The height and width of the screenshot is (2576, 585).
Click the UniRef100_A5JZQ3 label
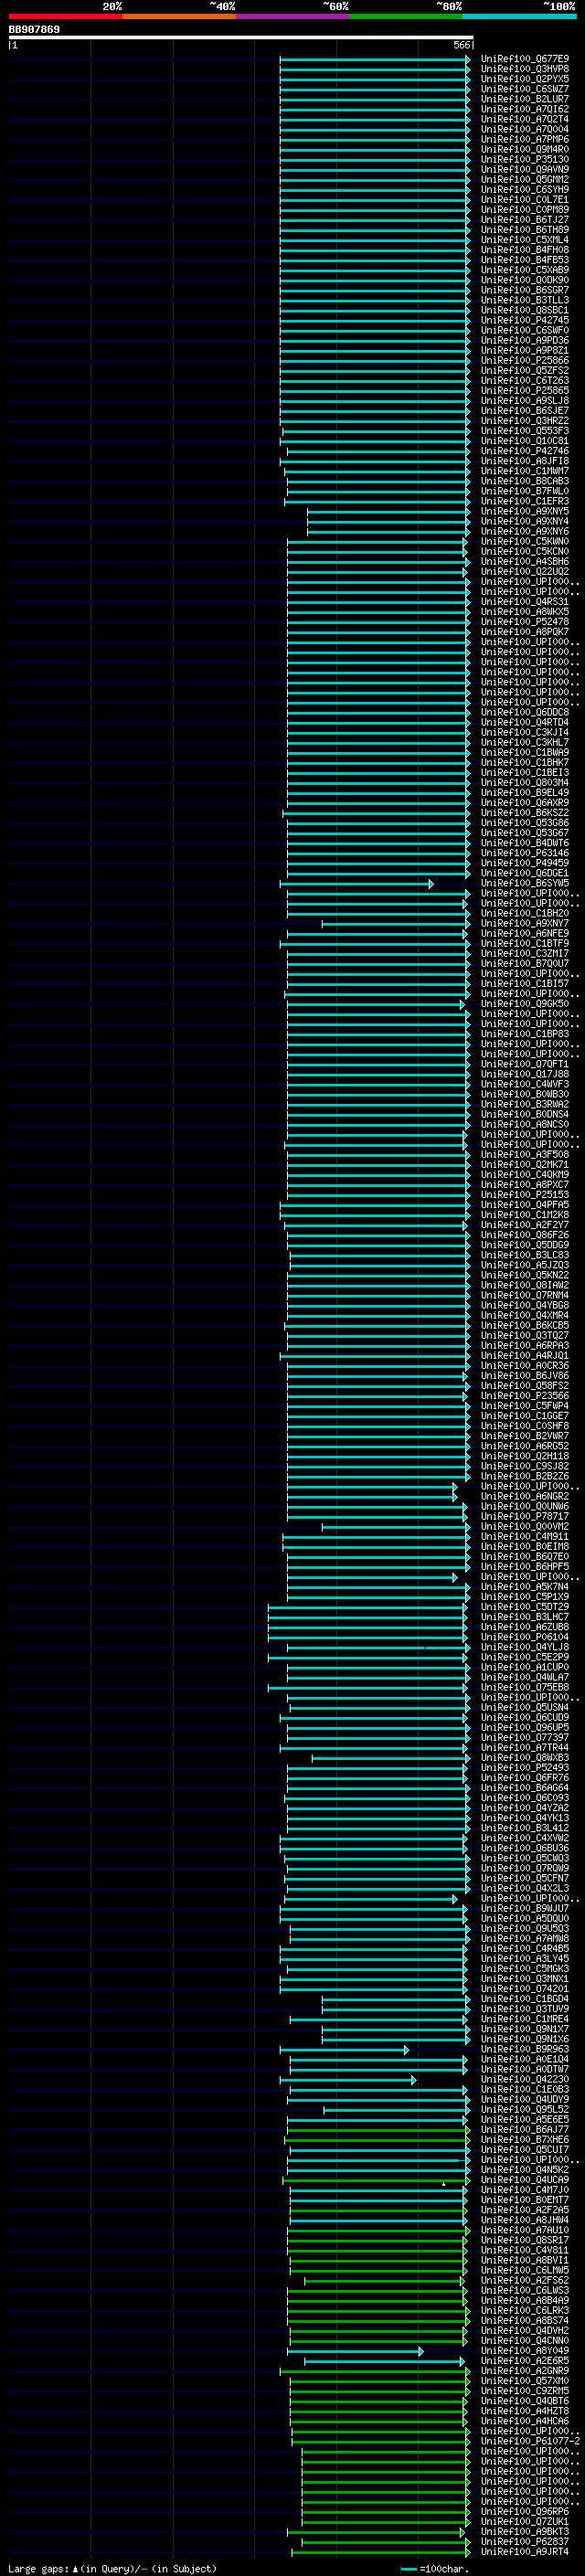[x=525, y=1265]
